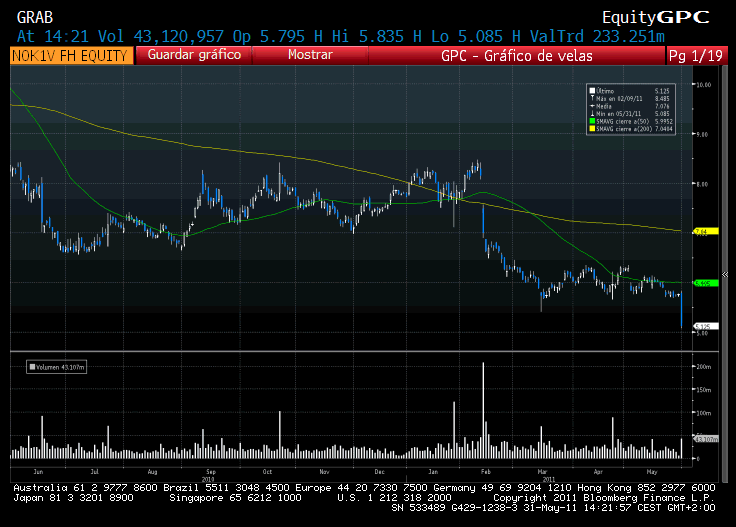
Task: Click the yellow SMAVG cierre (200) legend swatch
Action: (592, 129)
